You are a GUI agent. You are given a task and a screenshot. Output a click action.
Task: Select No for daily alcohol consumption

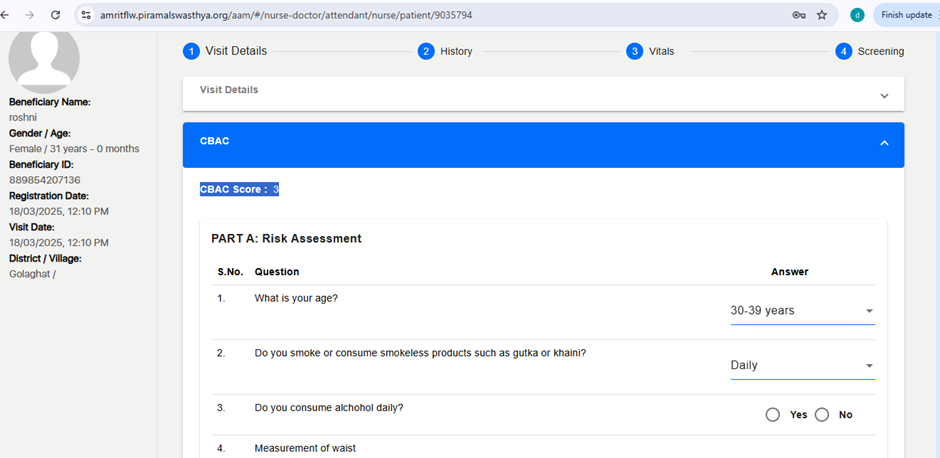click(822, 415)
